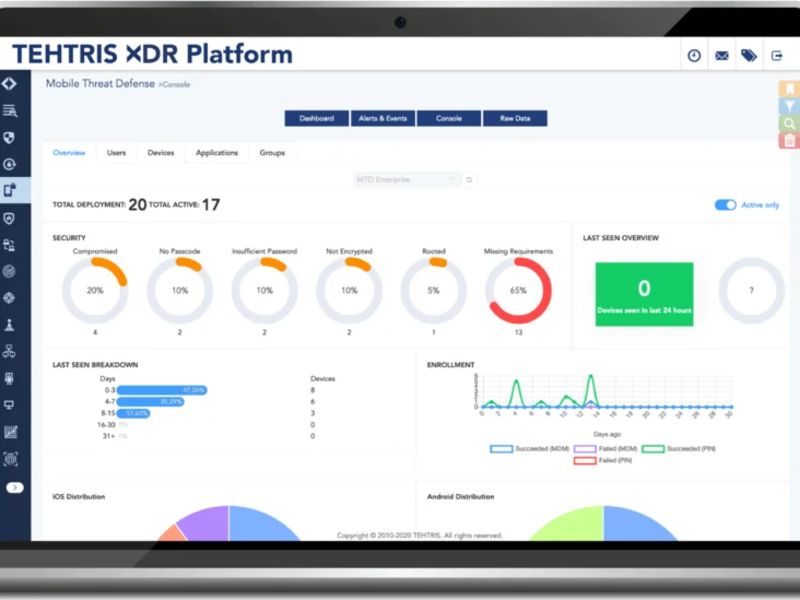Click the clock history icon in header
The image size is (800, 600).
point(694,56)
